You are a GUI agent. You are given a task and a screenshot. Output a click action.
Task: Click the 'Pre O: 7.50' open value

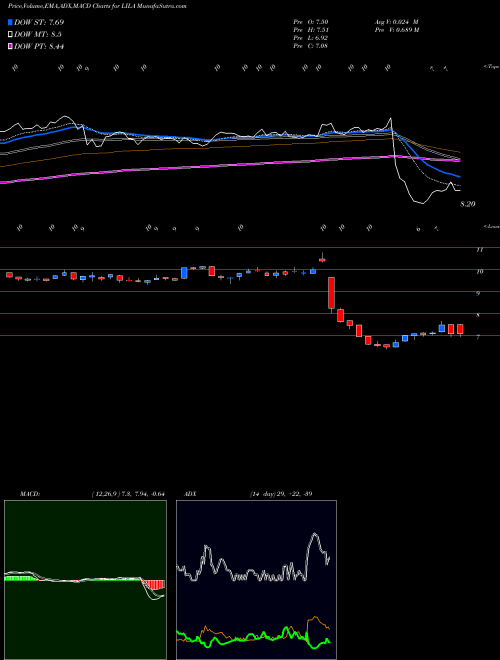coord(311,22)
